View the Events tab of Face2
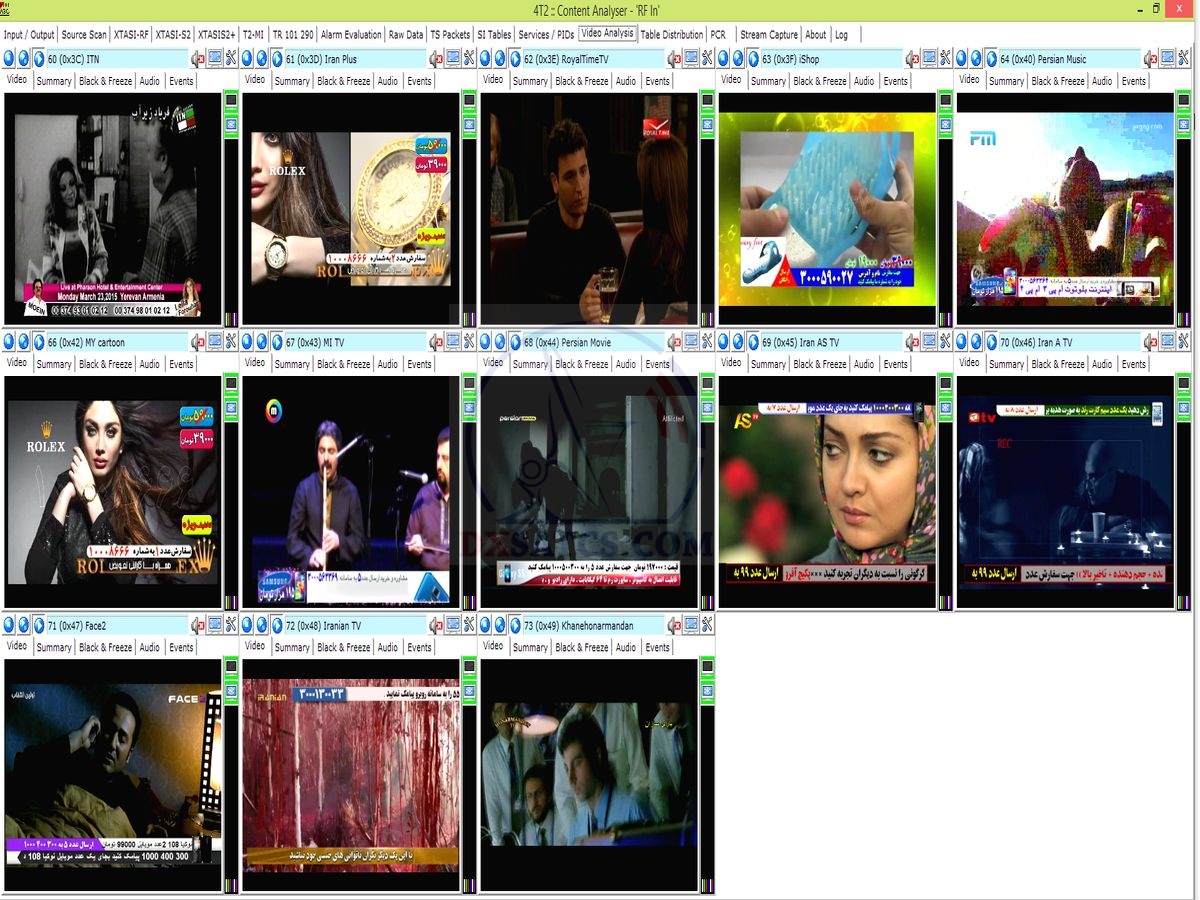 181,647
